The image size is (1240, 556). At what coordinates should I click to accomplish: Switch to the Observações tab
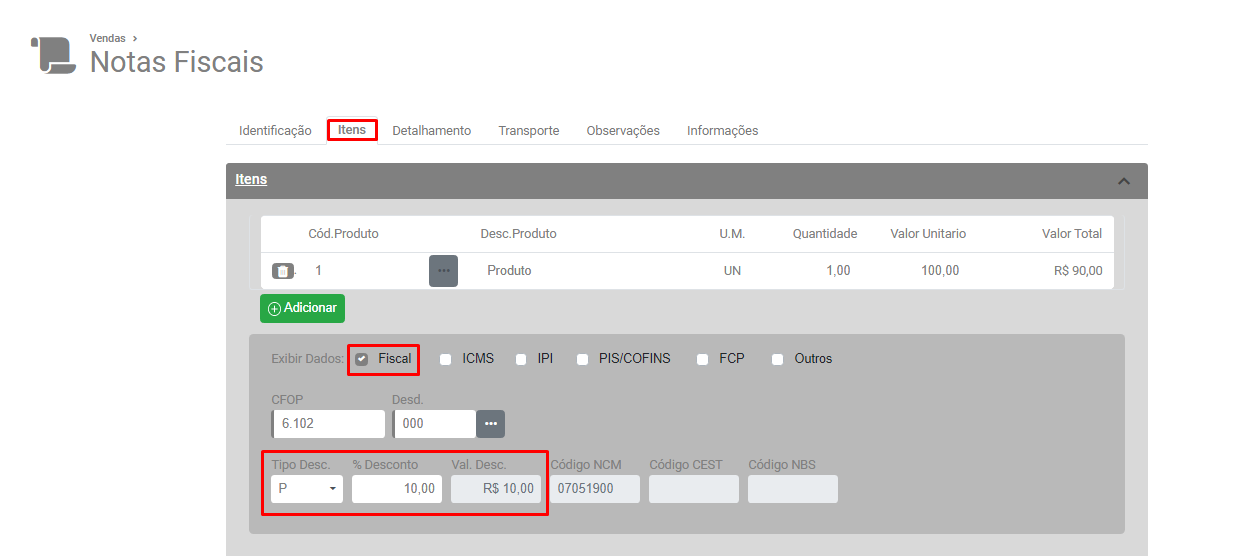pyautogui.click(x=623, y=131)
